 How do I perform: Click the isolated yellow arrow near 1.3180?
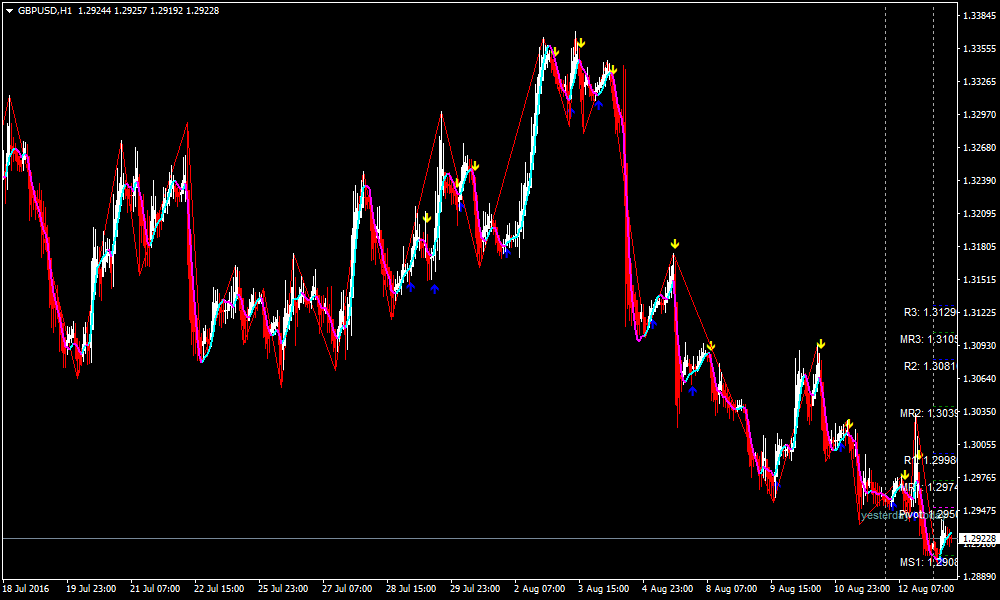[x=675, y=244]
